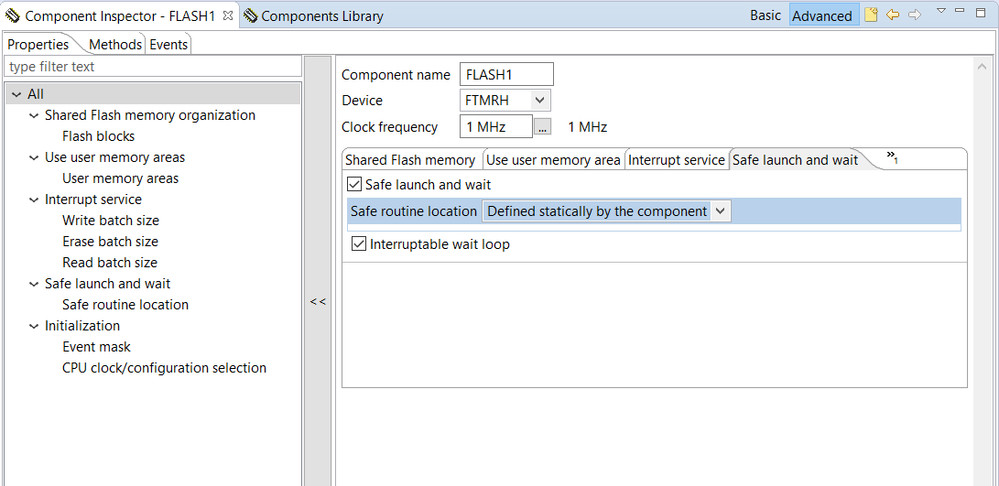Uncheck Safe launch and wait checkbox

354,184
